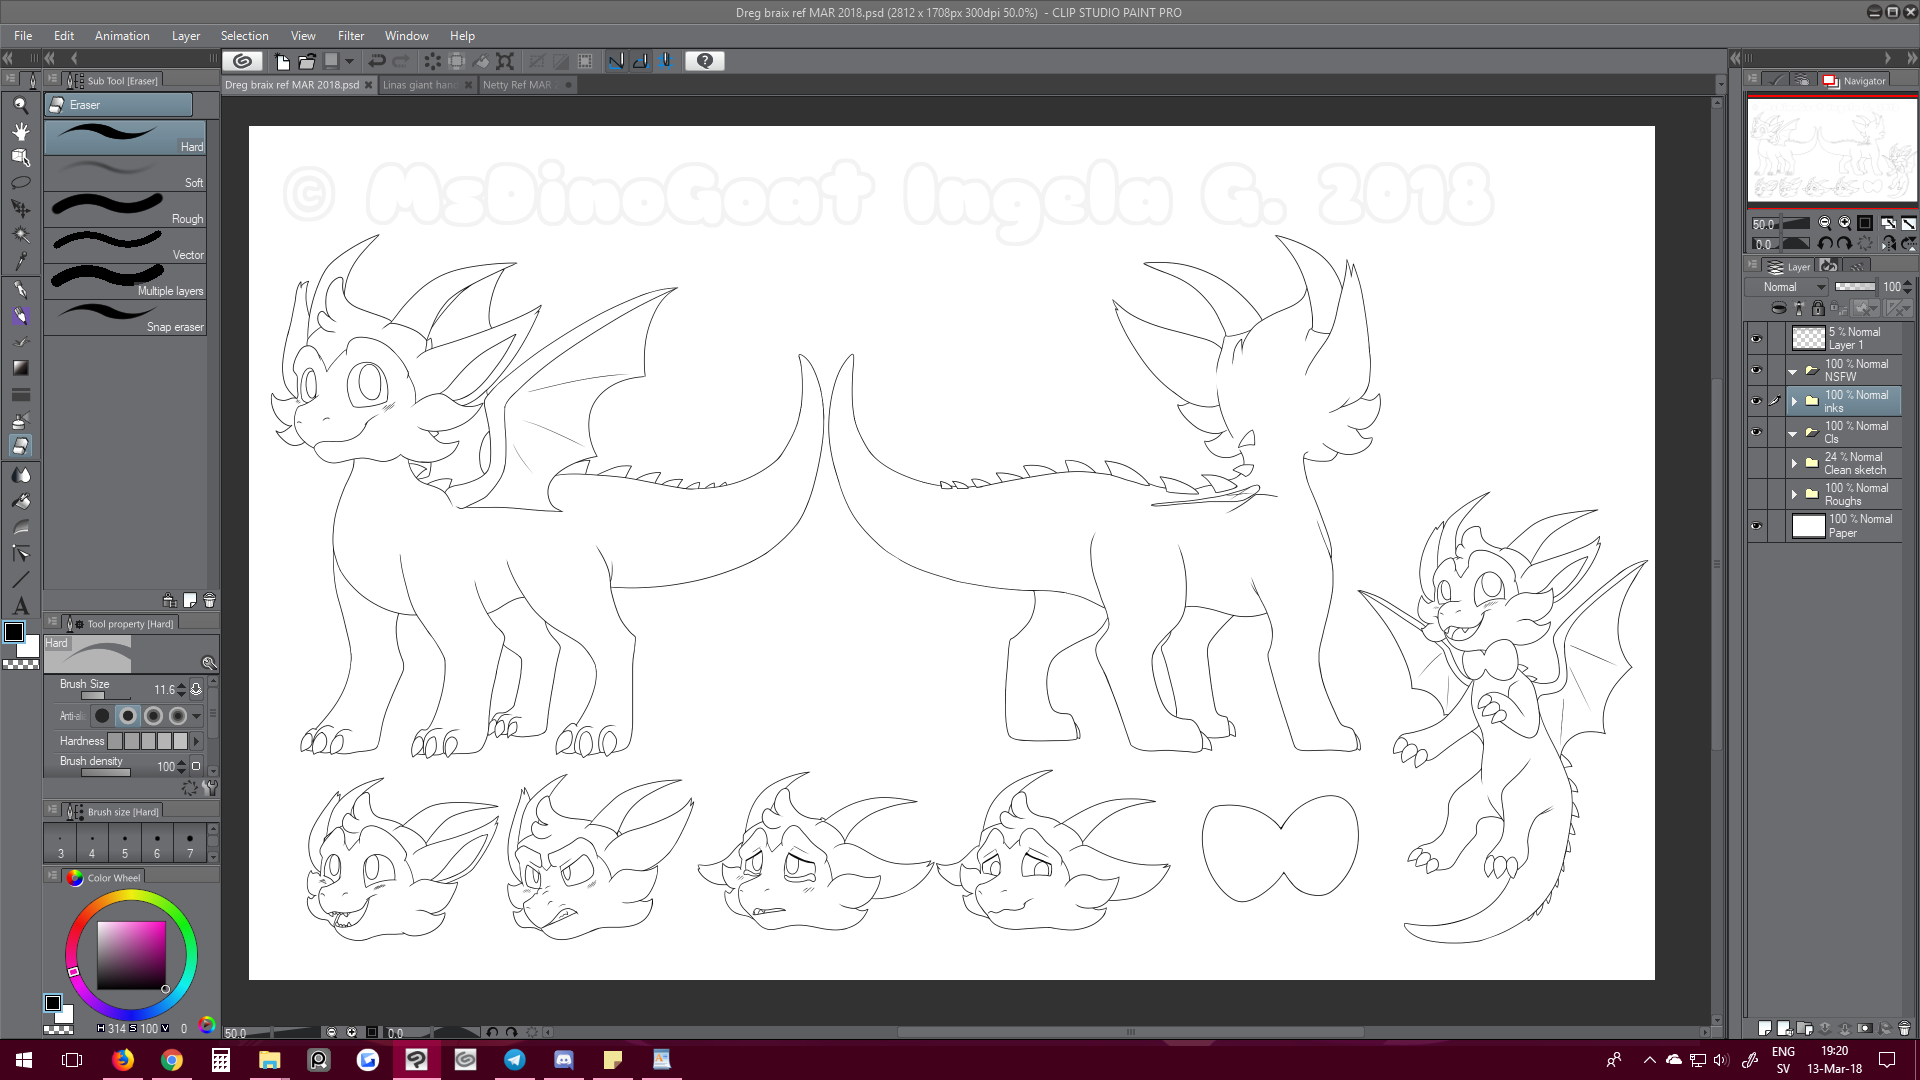
Task: Hide the Paper layer
Action: click(x=1756, y=526)
